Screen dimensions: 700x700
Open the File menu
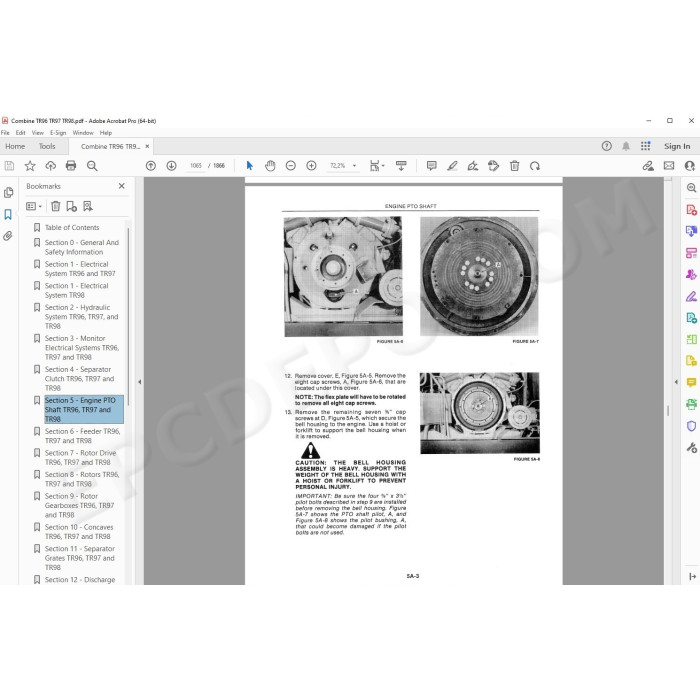click(5, 133)
